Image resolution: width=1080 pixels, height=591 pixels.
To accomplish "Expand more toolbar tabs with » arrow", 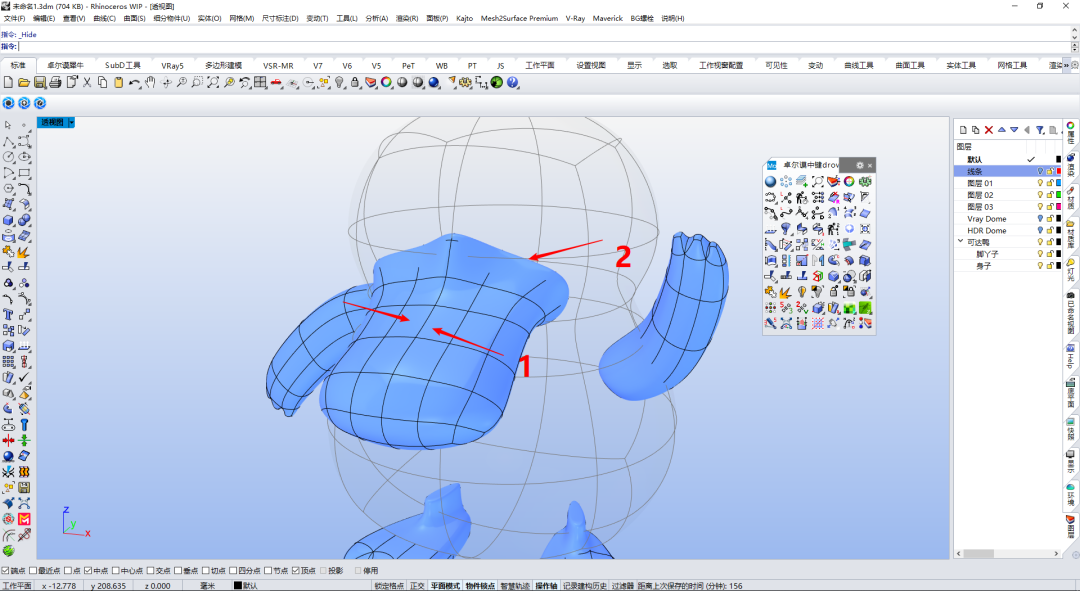I will click(x=1066, y=65).
